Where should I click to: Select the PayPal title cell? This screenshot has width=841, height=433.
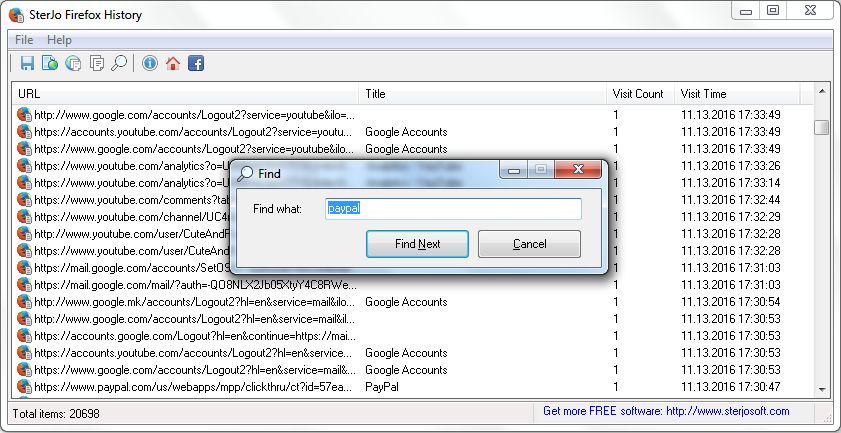tap(382, 386)
